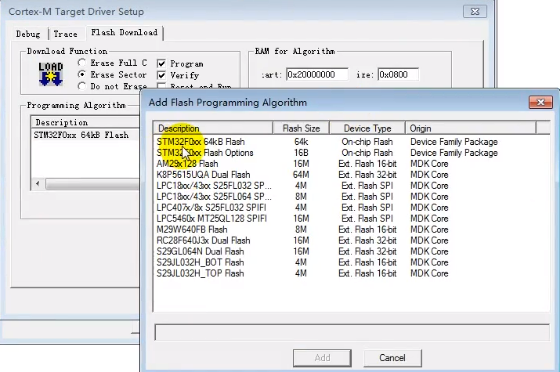Click Description header in Cortex-M Setup list
The width and height of the screenshot is (560, 372).
click(x=85, y=122)
